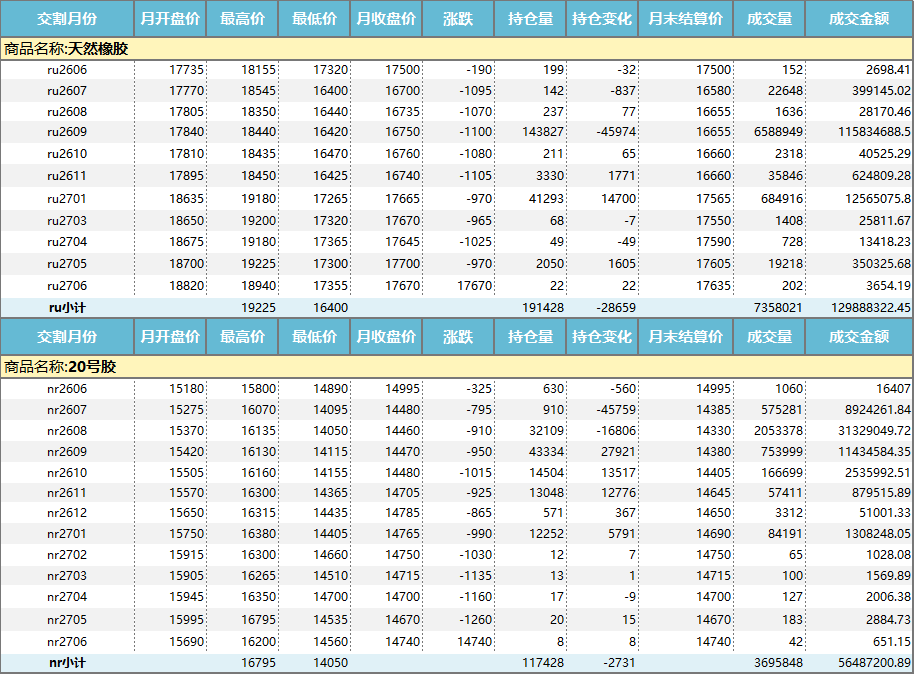Image resolution: width=915 pixels, height=675 pixels.
Task: Click the ru2701 contract row label
Action: pos(67,199)
